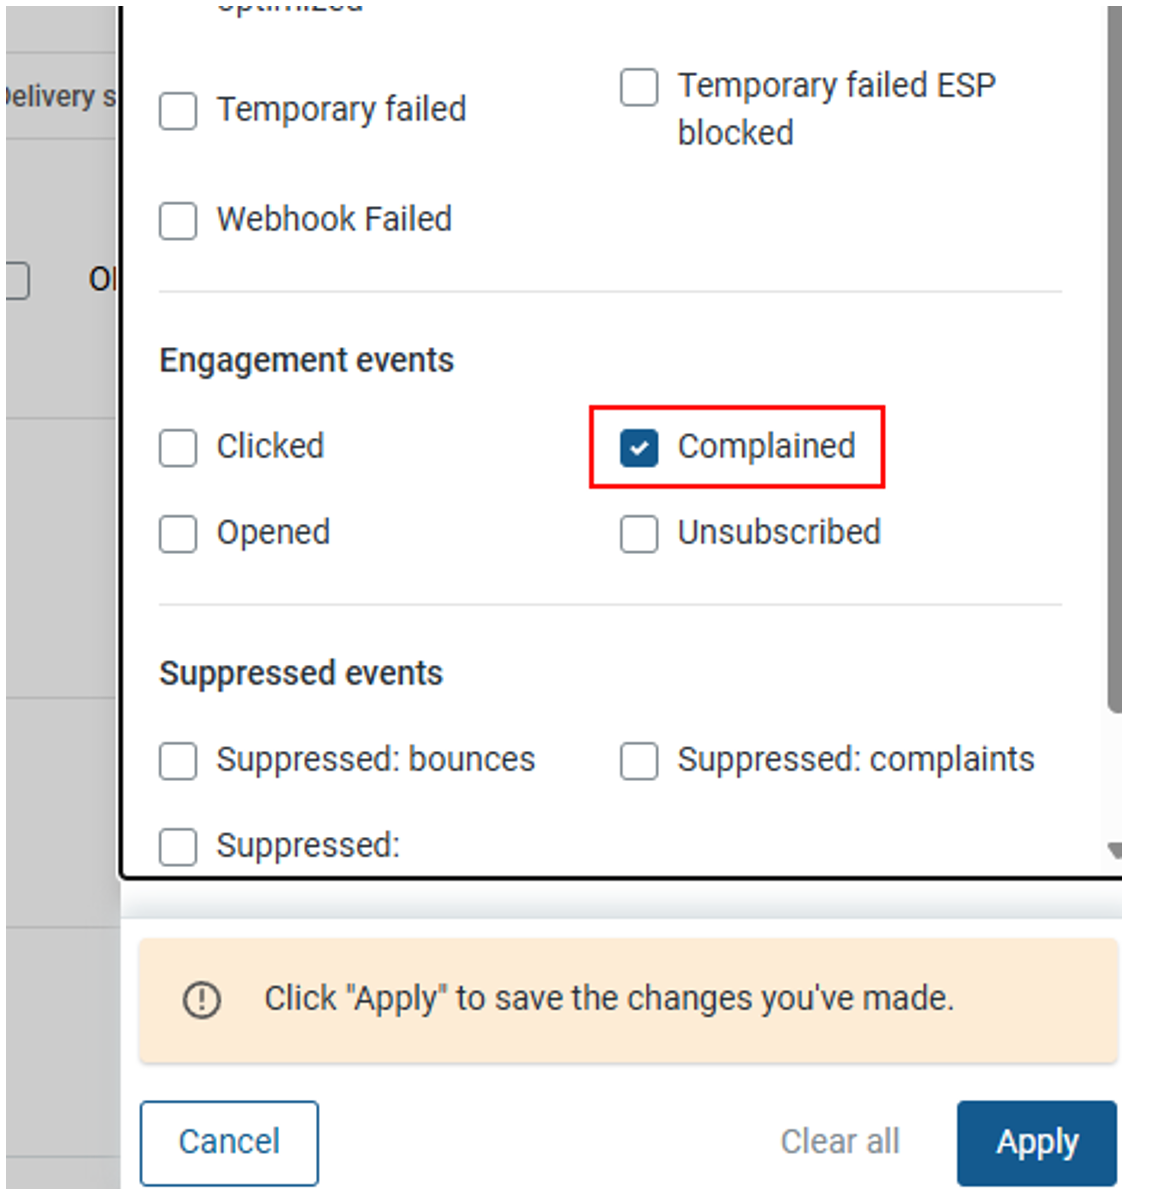This screenshot has height=1198, width=1158.
Task: Check the Temporary failed checkbox
Action: tap(178, 111)
